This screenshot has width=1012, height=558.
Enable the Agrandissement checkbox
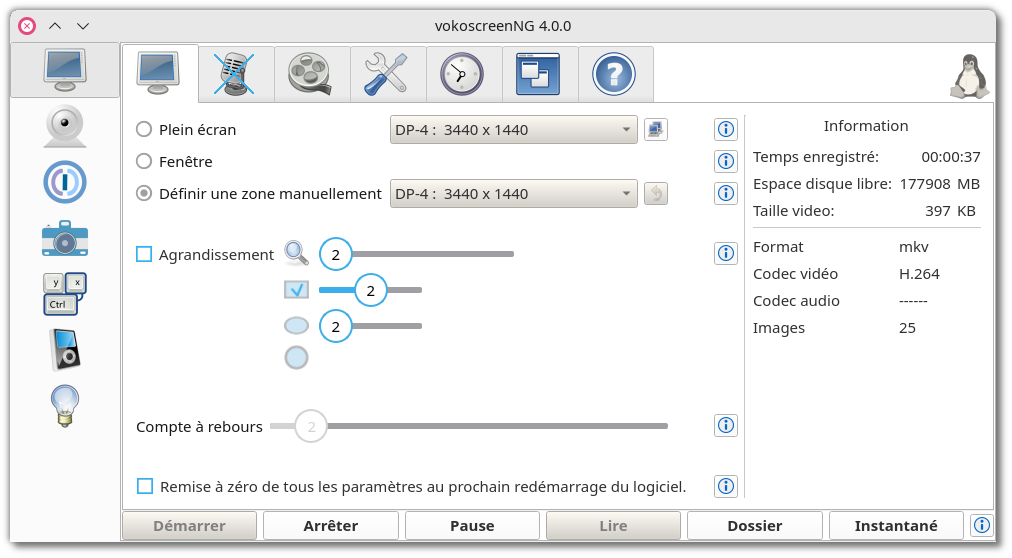144,254
